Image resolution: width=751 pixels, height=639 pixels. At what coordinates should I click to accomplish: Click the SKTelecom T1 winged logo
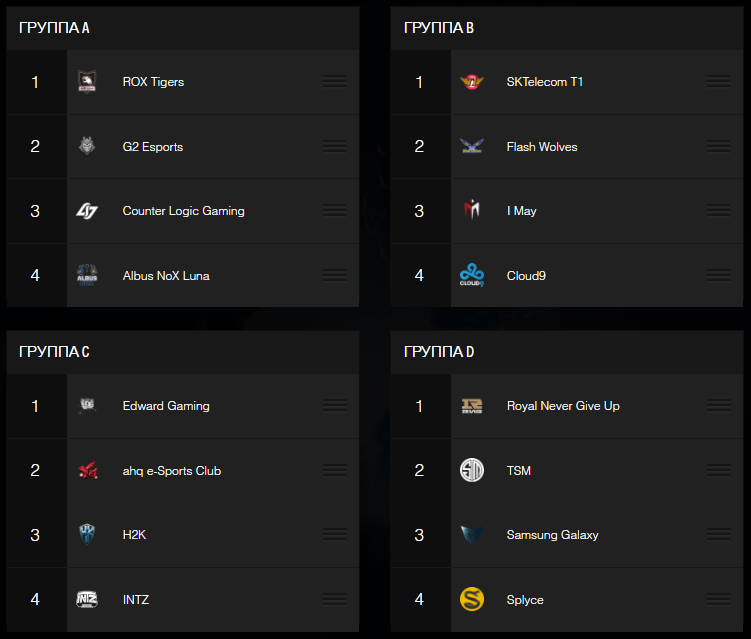tap(472, 82)
